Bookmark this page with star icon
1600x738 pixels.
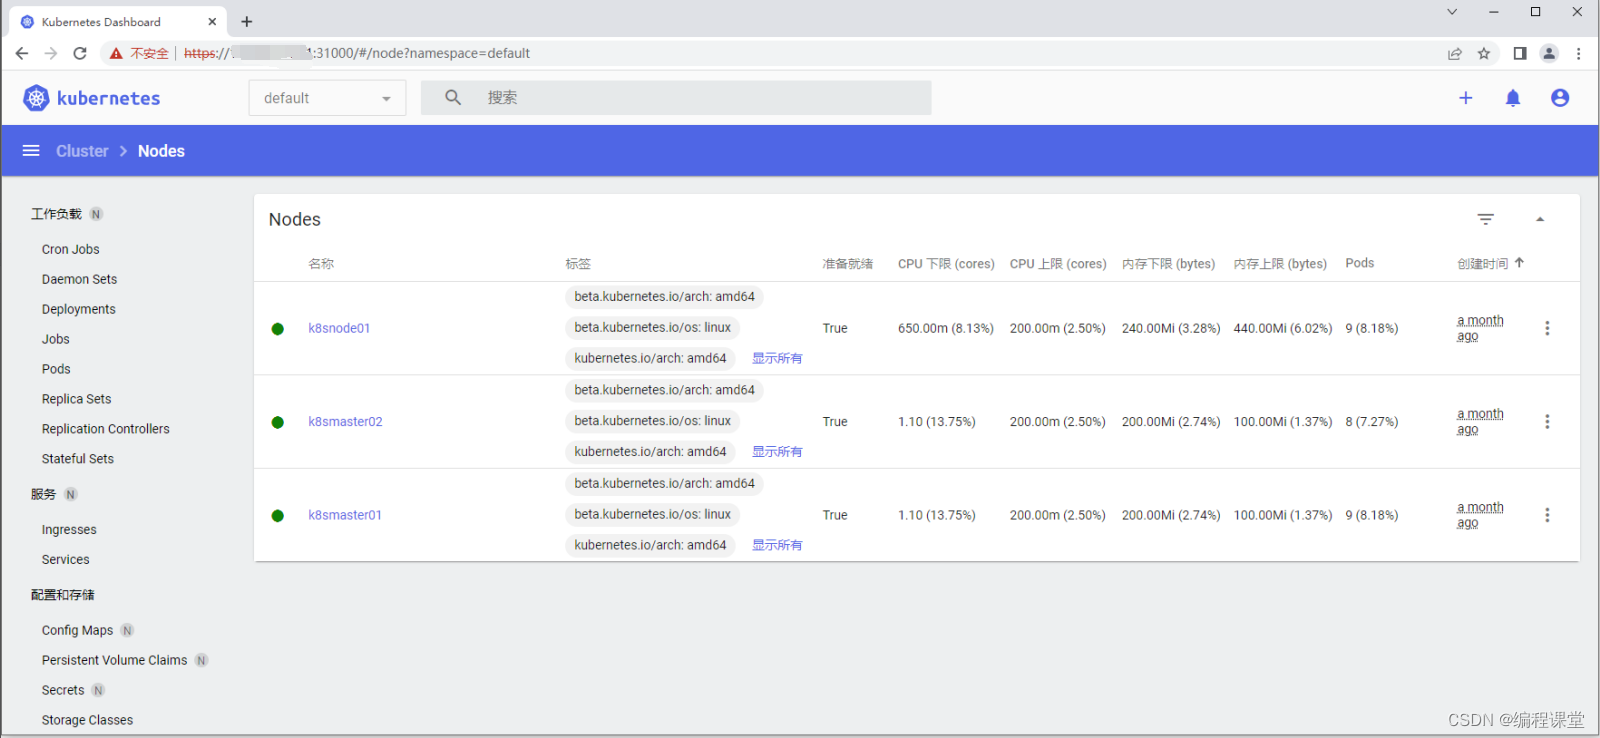(x=1484, y=53)
